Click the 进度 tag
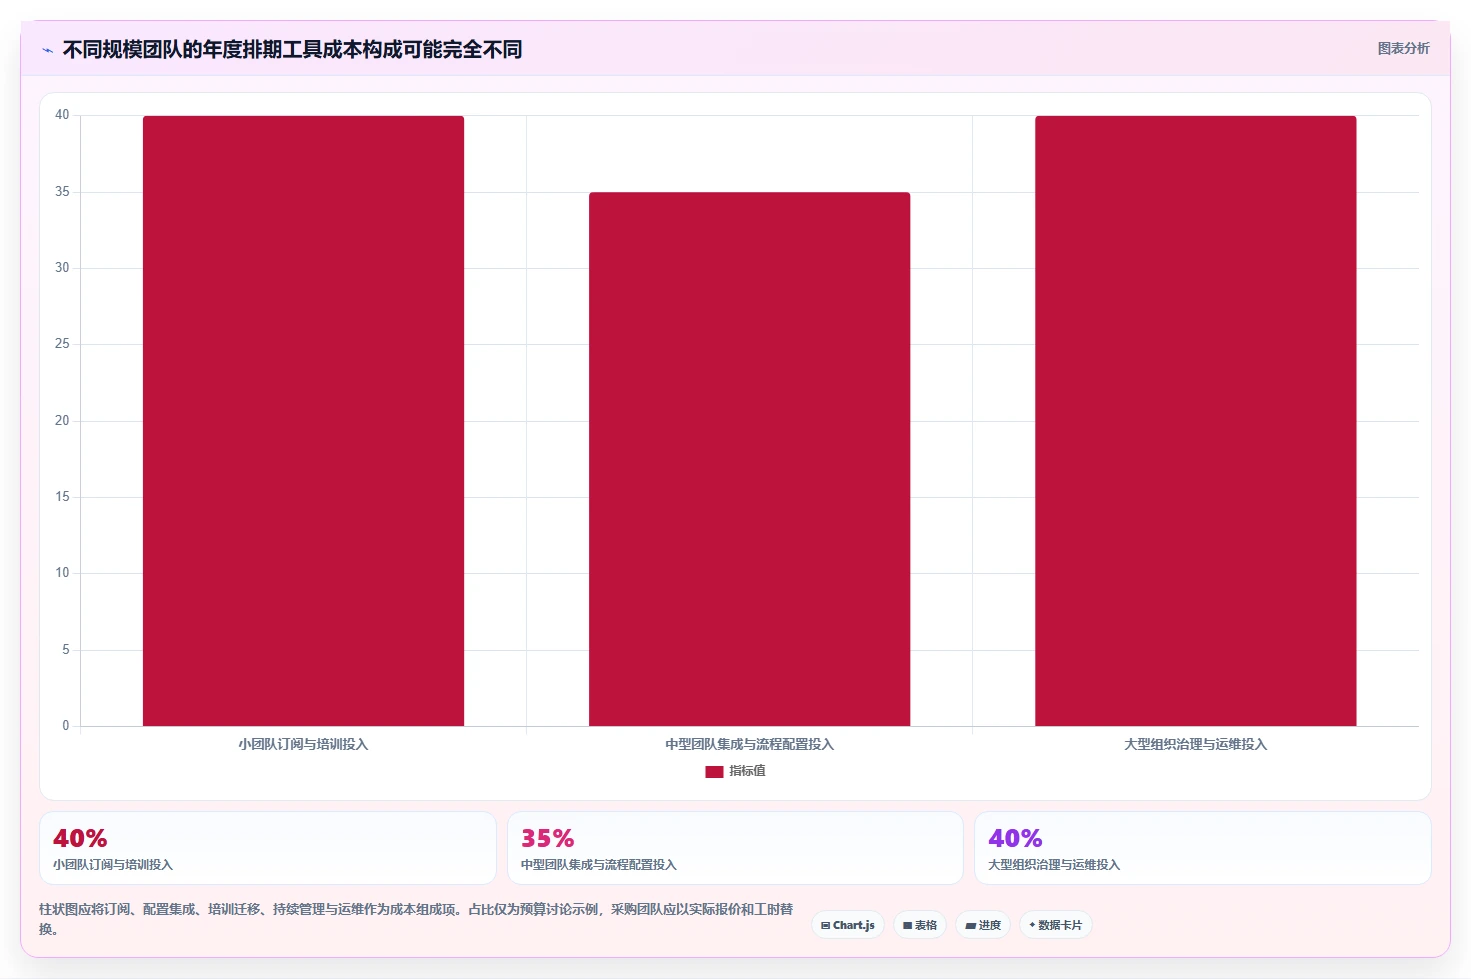 [x=983, y=925]
